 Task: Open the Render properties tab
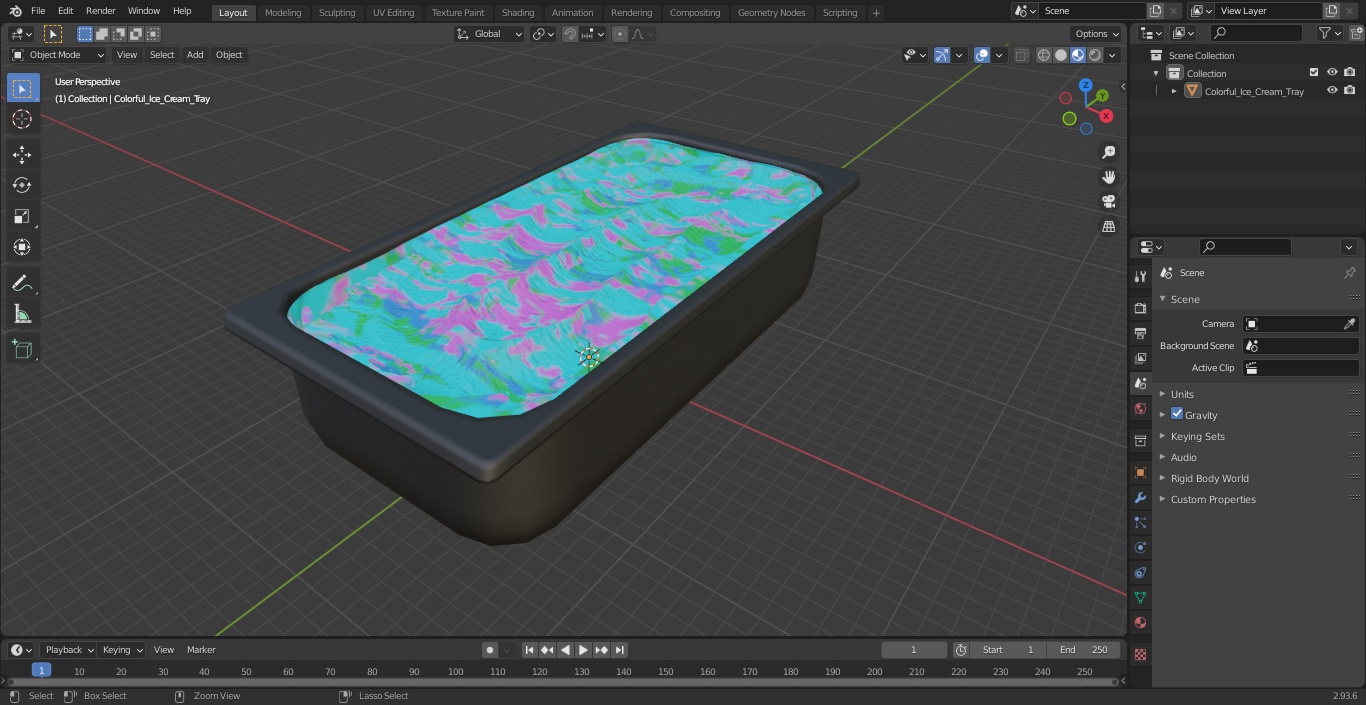tap(1140, 308)
